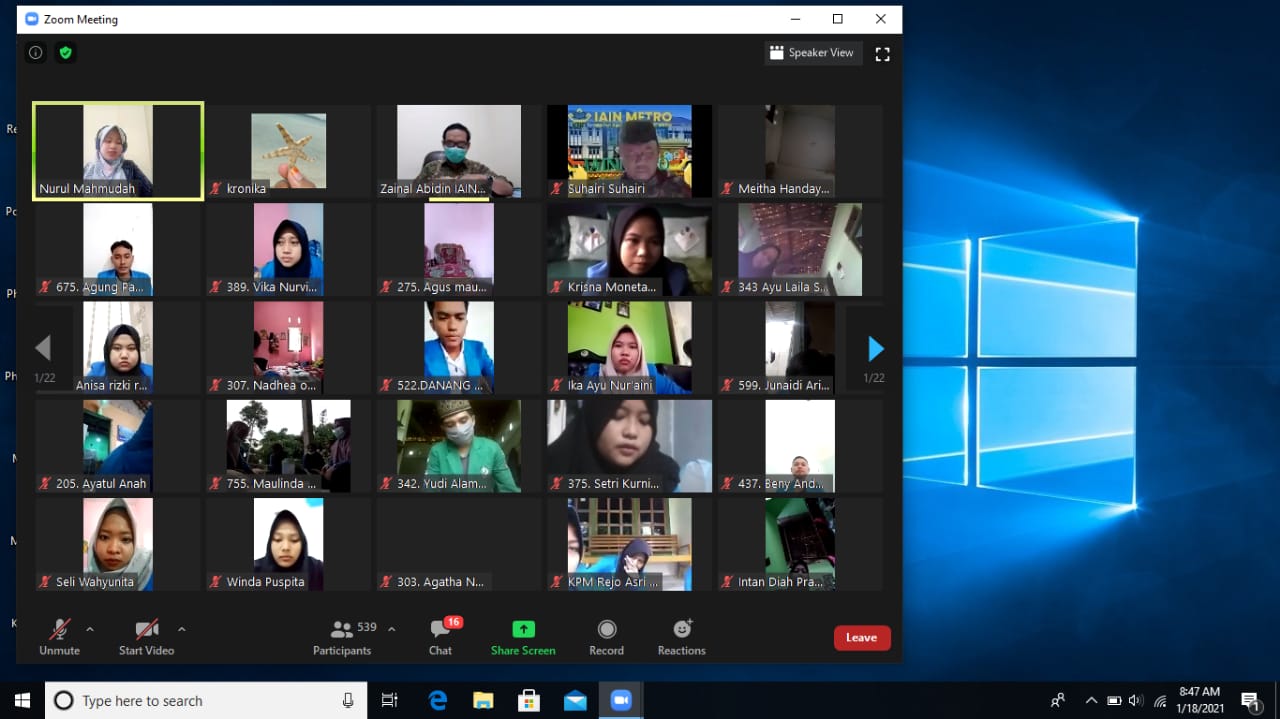Go to previous page of participants
Viewport: 1280px width, 719px height.
tap(43, 348)
